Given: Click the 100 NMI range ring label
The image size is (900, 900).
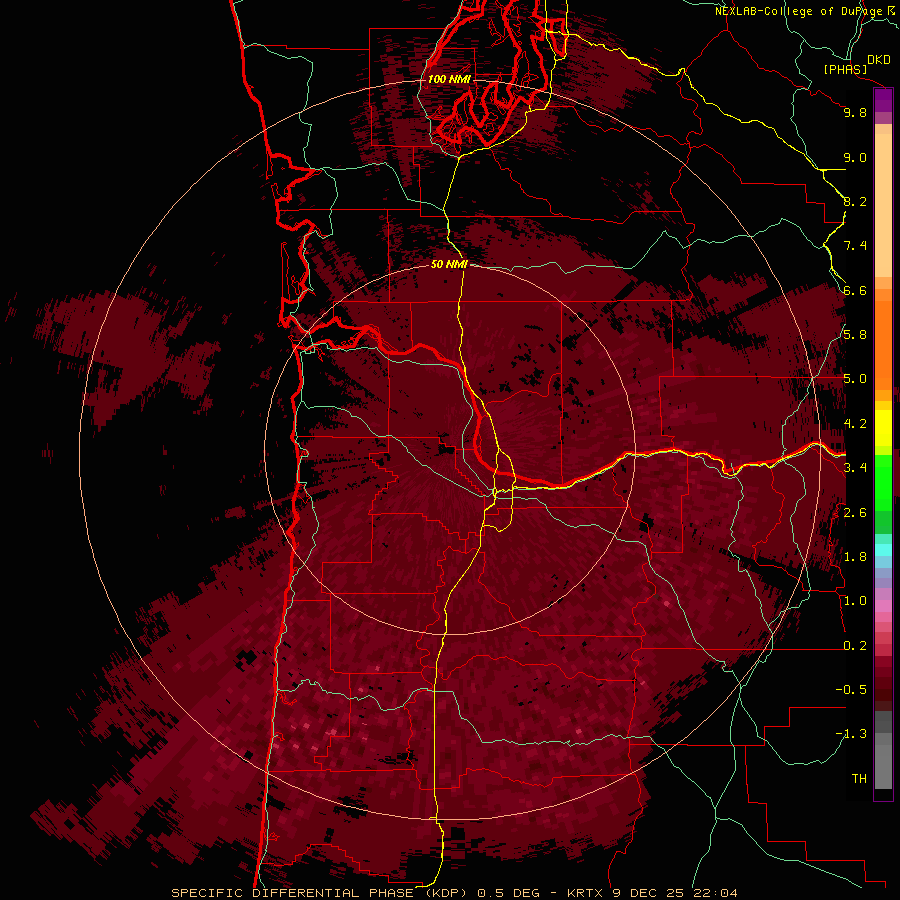Looking at the screenshot, I should 449,79.
